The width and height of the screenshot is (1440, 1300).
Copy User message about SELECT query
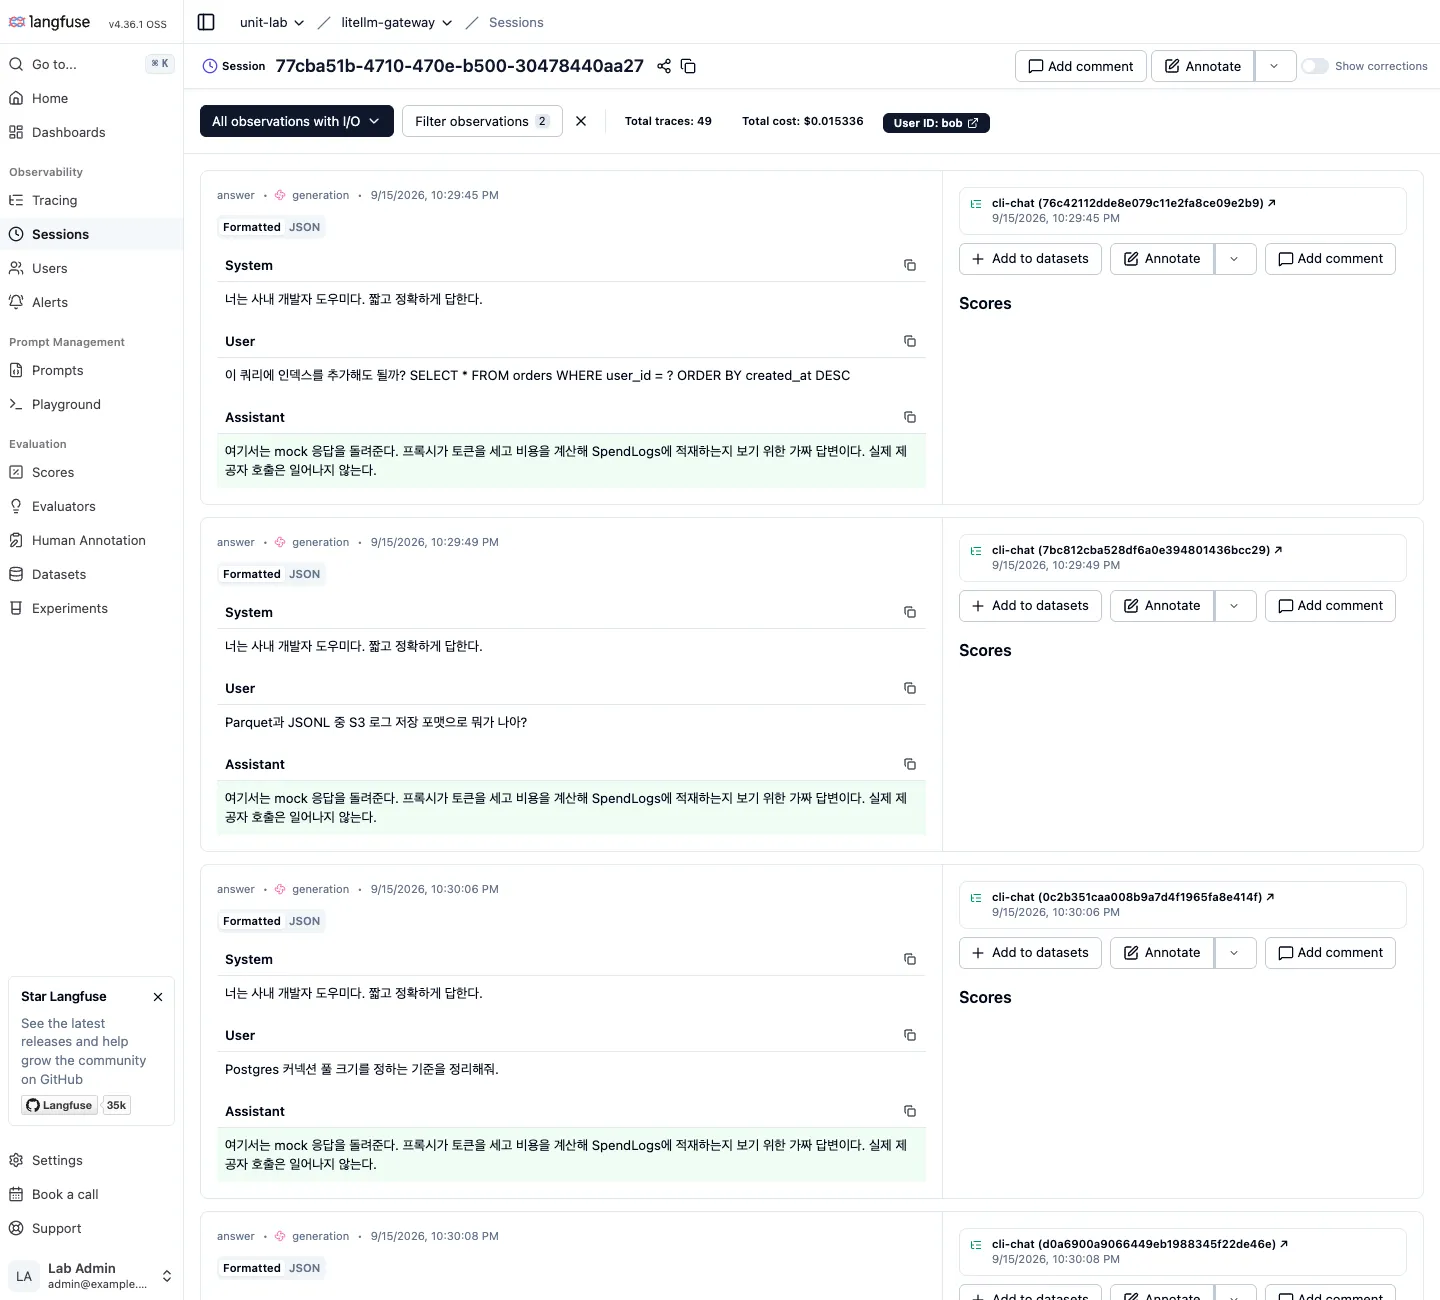(910, 341)
